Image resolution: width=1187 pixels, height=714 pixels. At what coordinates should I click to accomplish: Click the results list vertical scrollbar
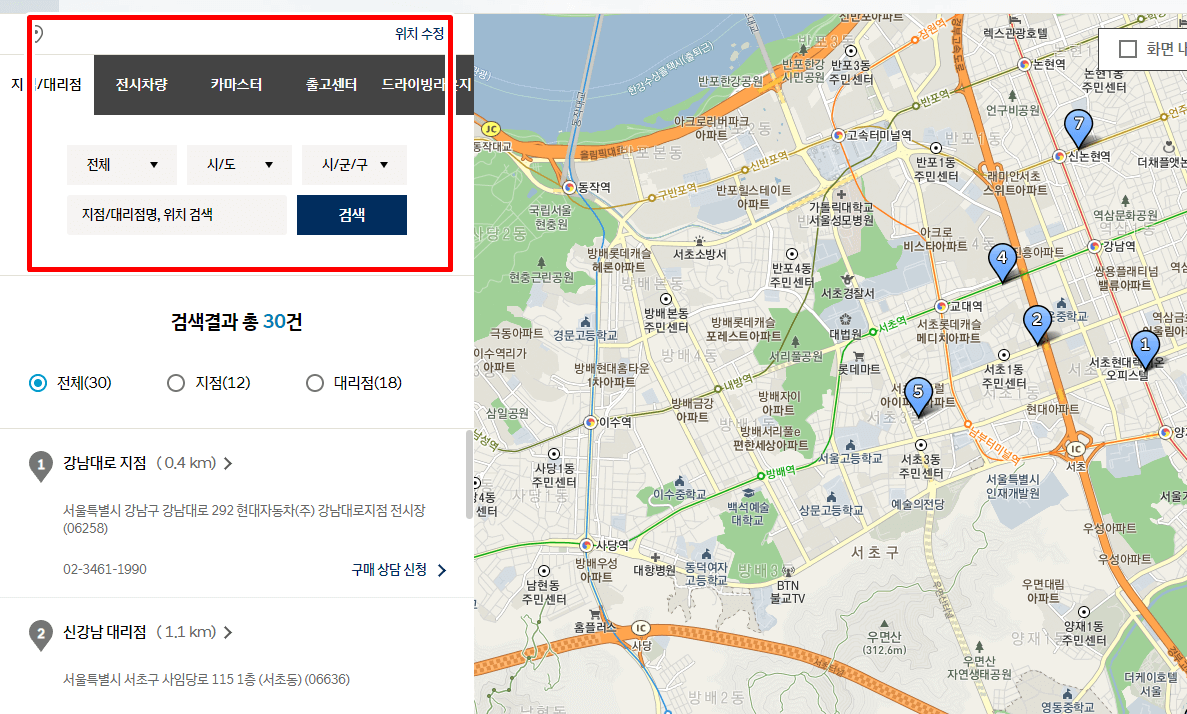pyautogui.click(x=469, y=475)
